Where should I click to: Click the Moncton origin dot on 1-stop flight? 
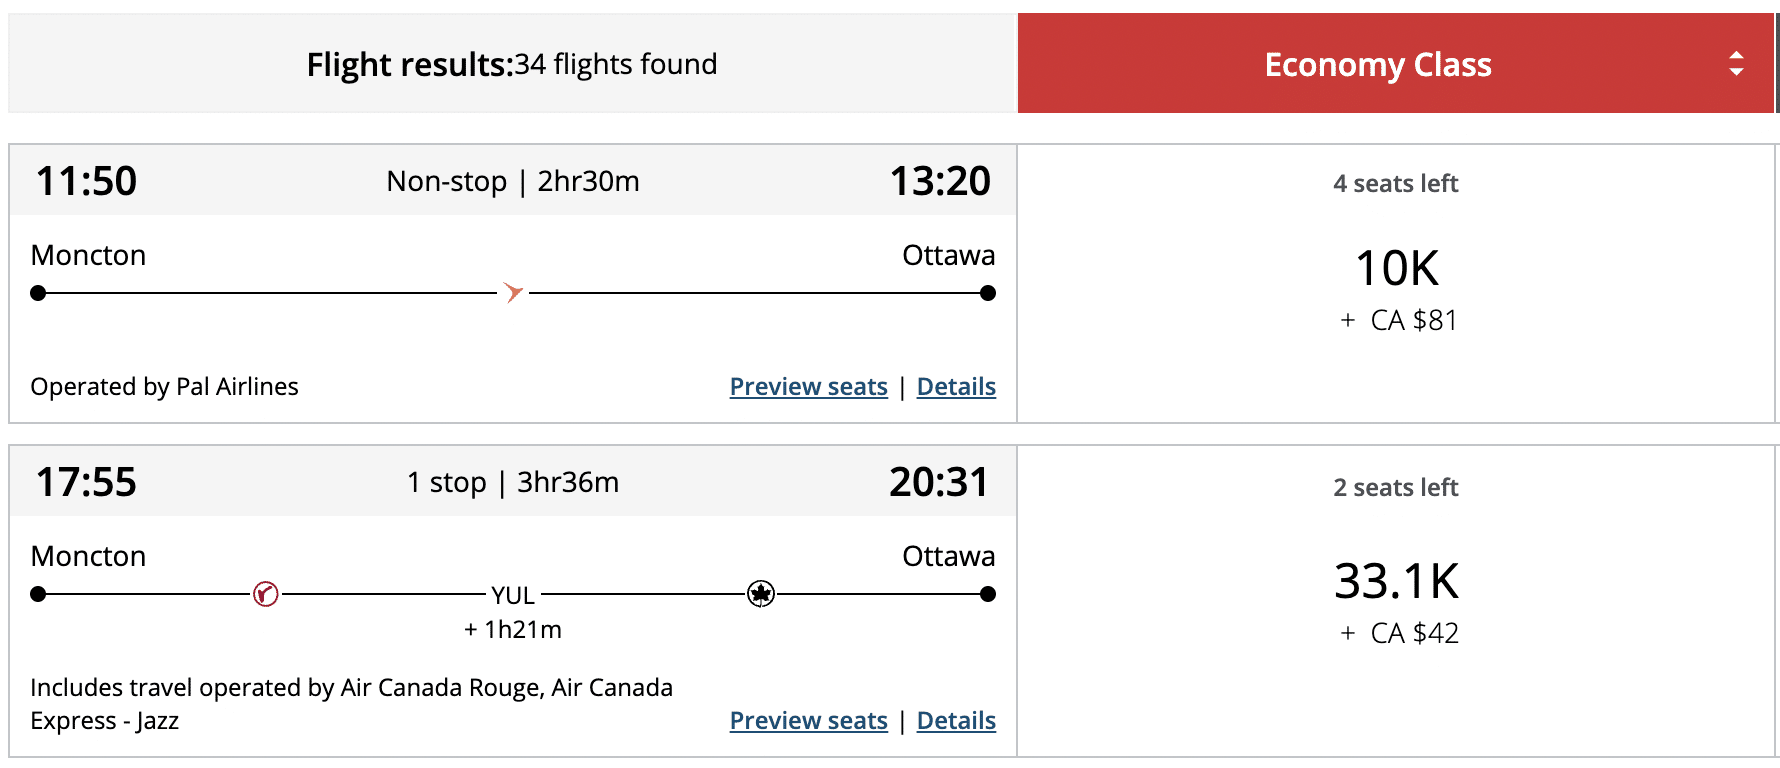pyautogui.click(x=38, y=594)
